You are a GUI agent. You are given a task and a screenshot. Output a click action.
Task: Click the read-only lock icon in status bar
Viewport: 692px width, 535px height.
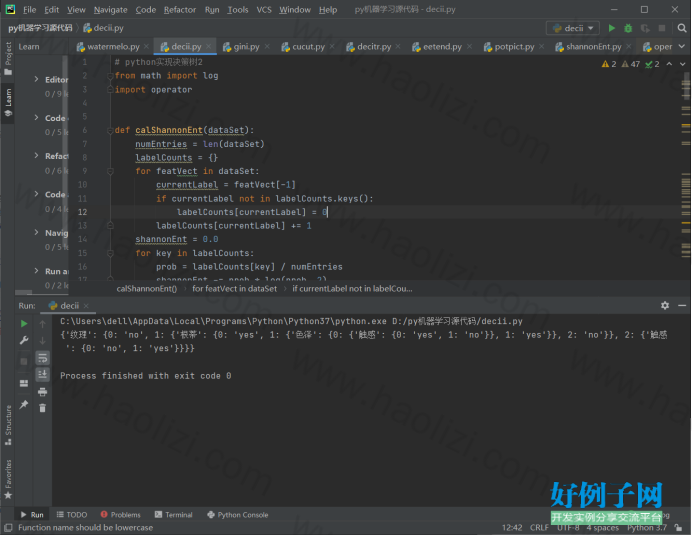click(x=678, y=527)
